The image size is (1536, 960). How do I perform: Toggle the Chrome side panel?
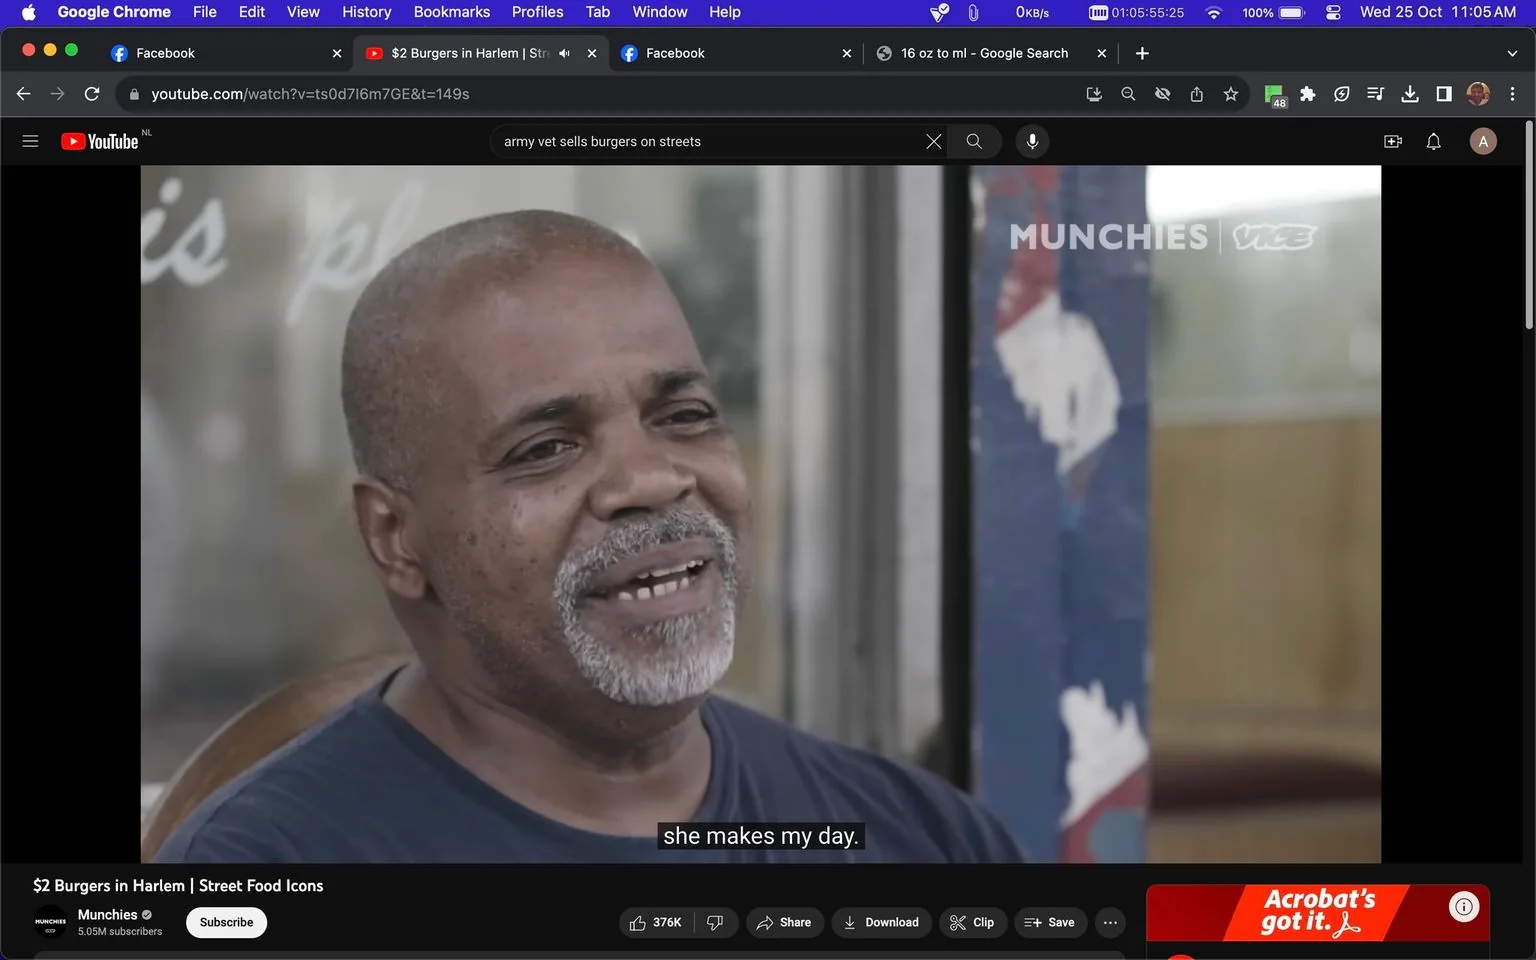point(1443,94)
